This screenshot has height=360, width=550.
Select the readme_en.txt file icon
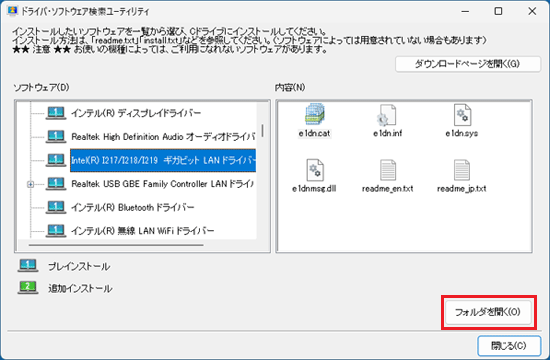click(x=388, y=170)
